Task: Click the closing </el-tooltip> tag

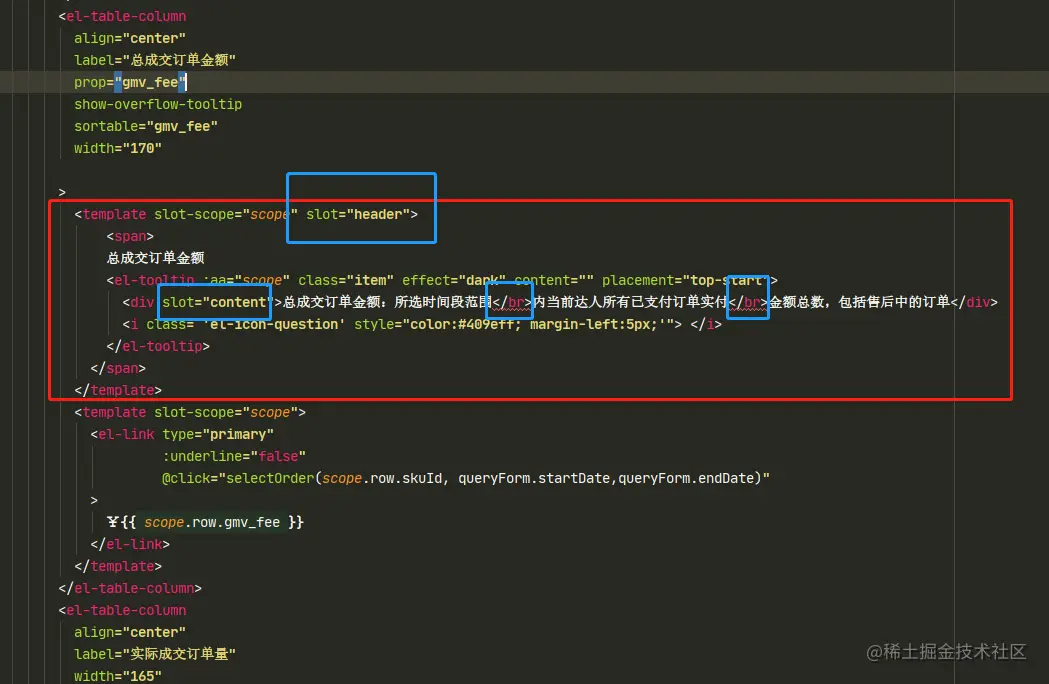Action: pyautogui.click(x=158, y=347)
